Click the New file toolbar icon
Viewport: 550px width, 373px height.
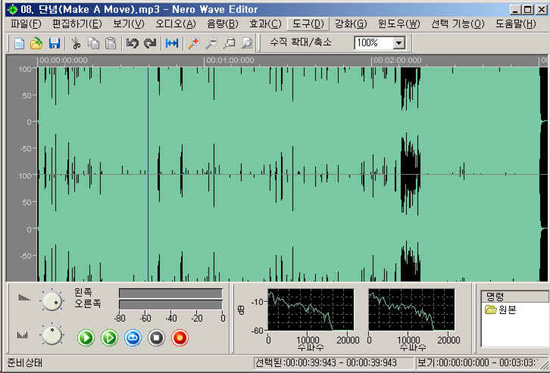pyautogui.click(x=19, y=43)
